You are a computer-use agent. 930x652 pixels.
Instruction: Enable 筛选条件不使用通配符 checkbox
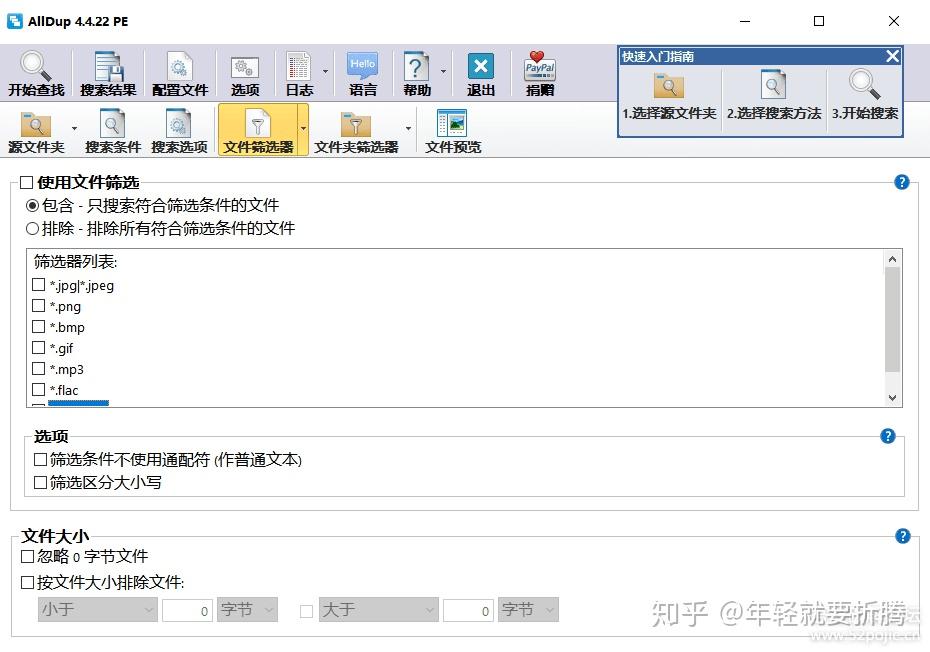point(40,460)
